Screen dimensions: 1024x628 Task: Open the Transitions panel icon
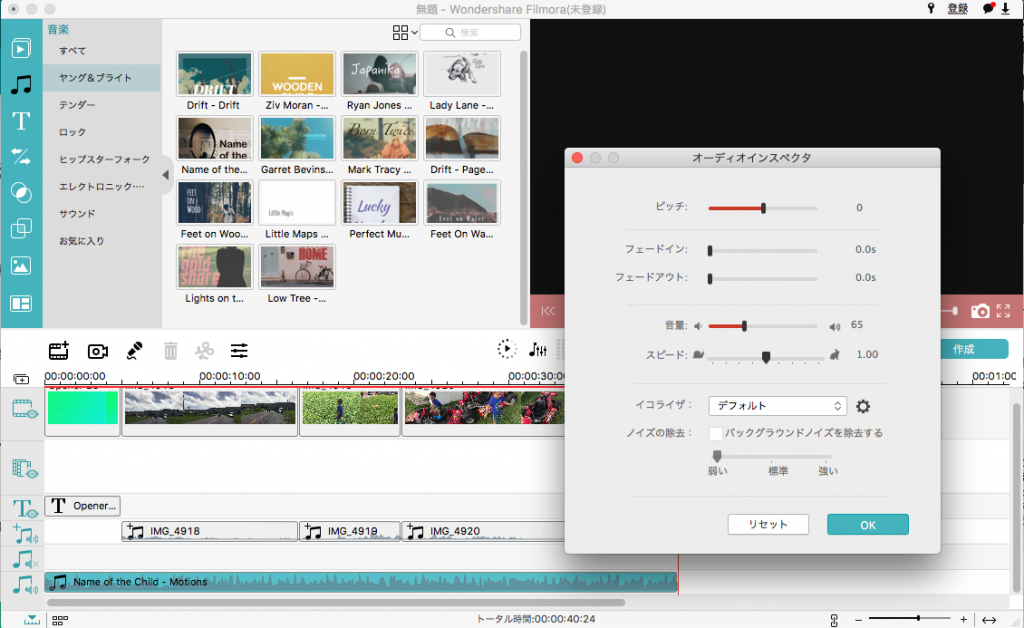click(21, 156)
